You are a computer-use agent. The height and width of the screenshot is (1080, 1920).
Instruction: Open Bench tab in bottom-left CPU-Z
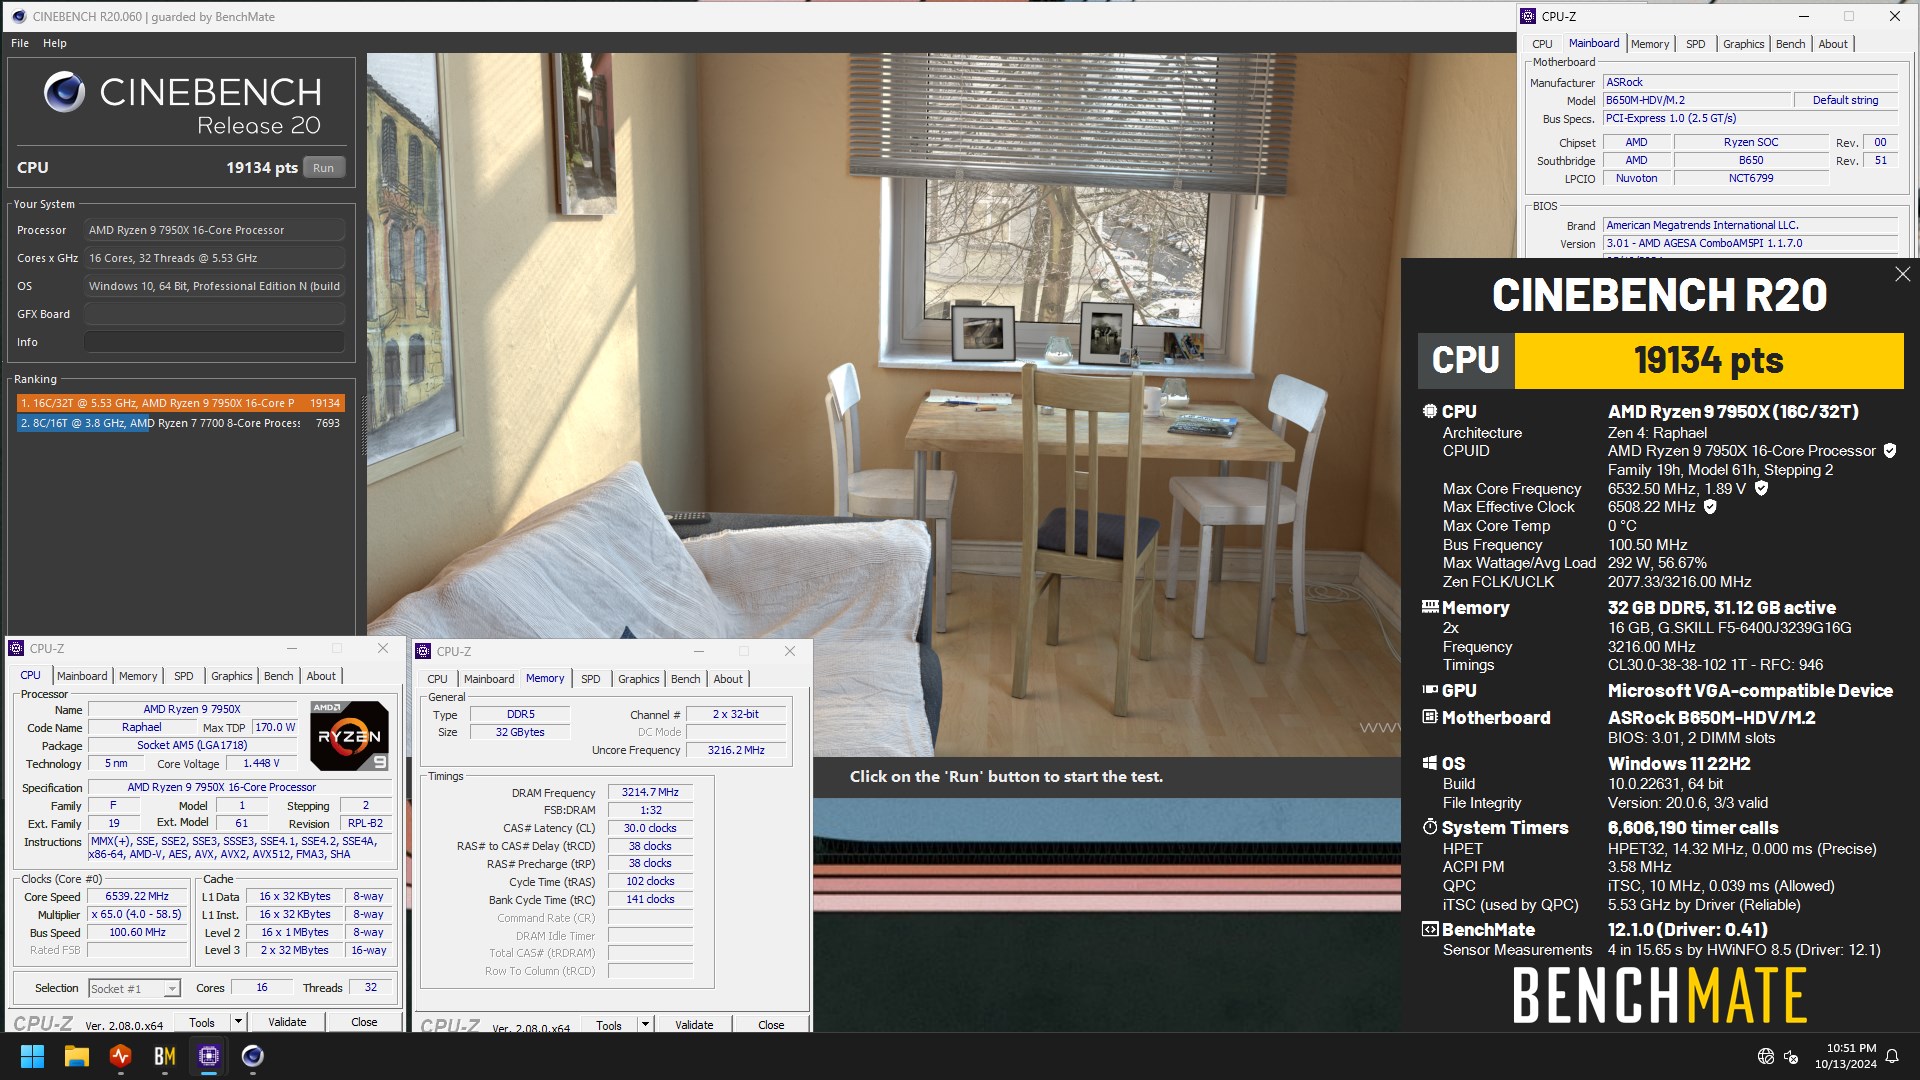pyautogui.click(x=279, y=676)
